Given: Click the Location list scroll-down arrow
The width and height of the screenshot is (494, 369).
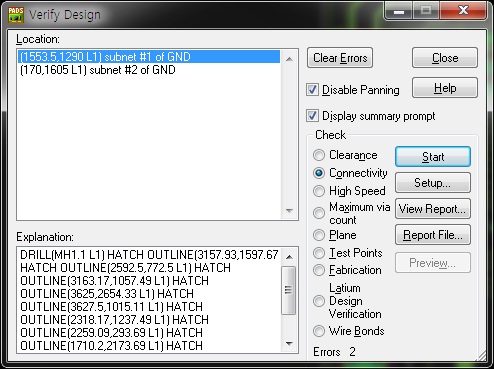Looking at the screenshot, I should (289, 211).
